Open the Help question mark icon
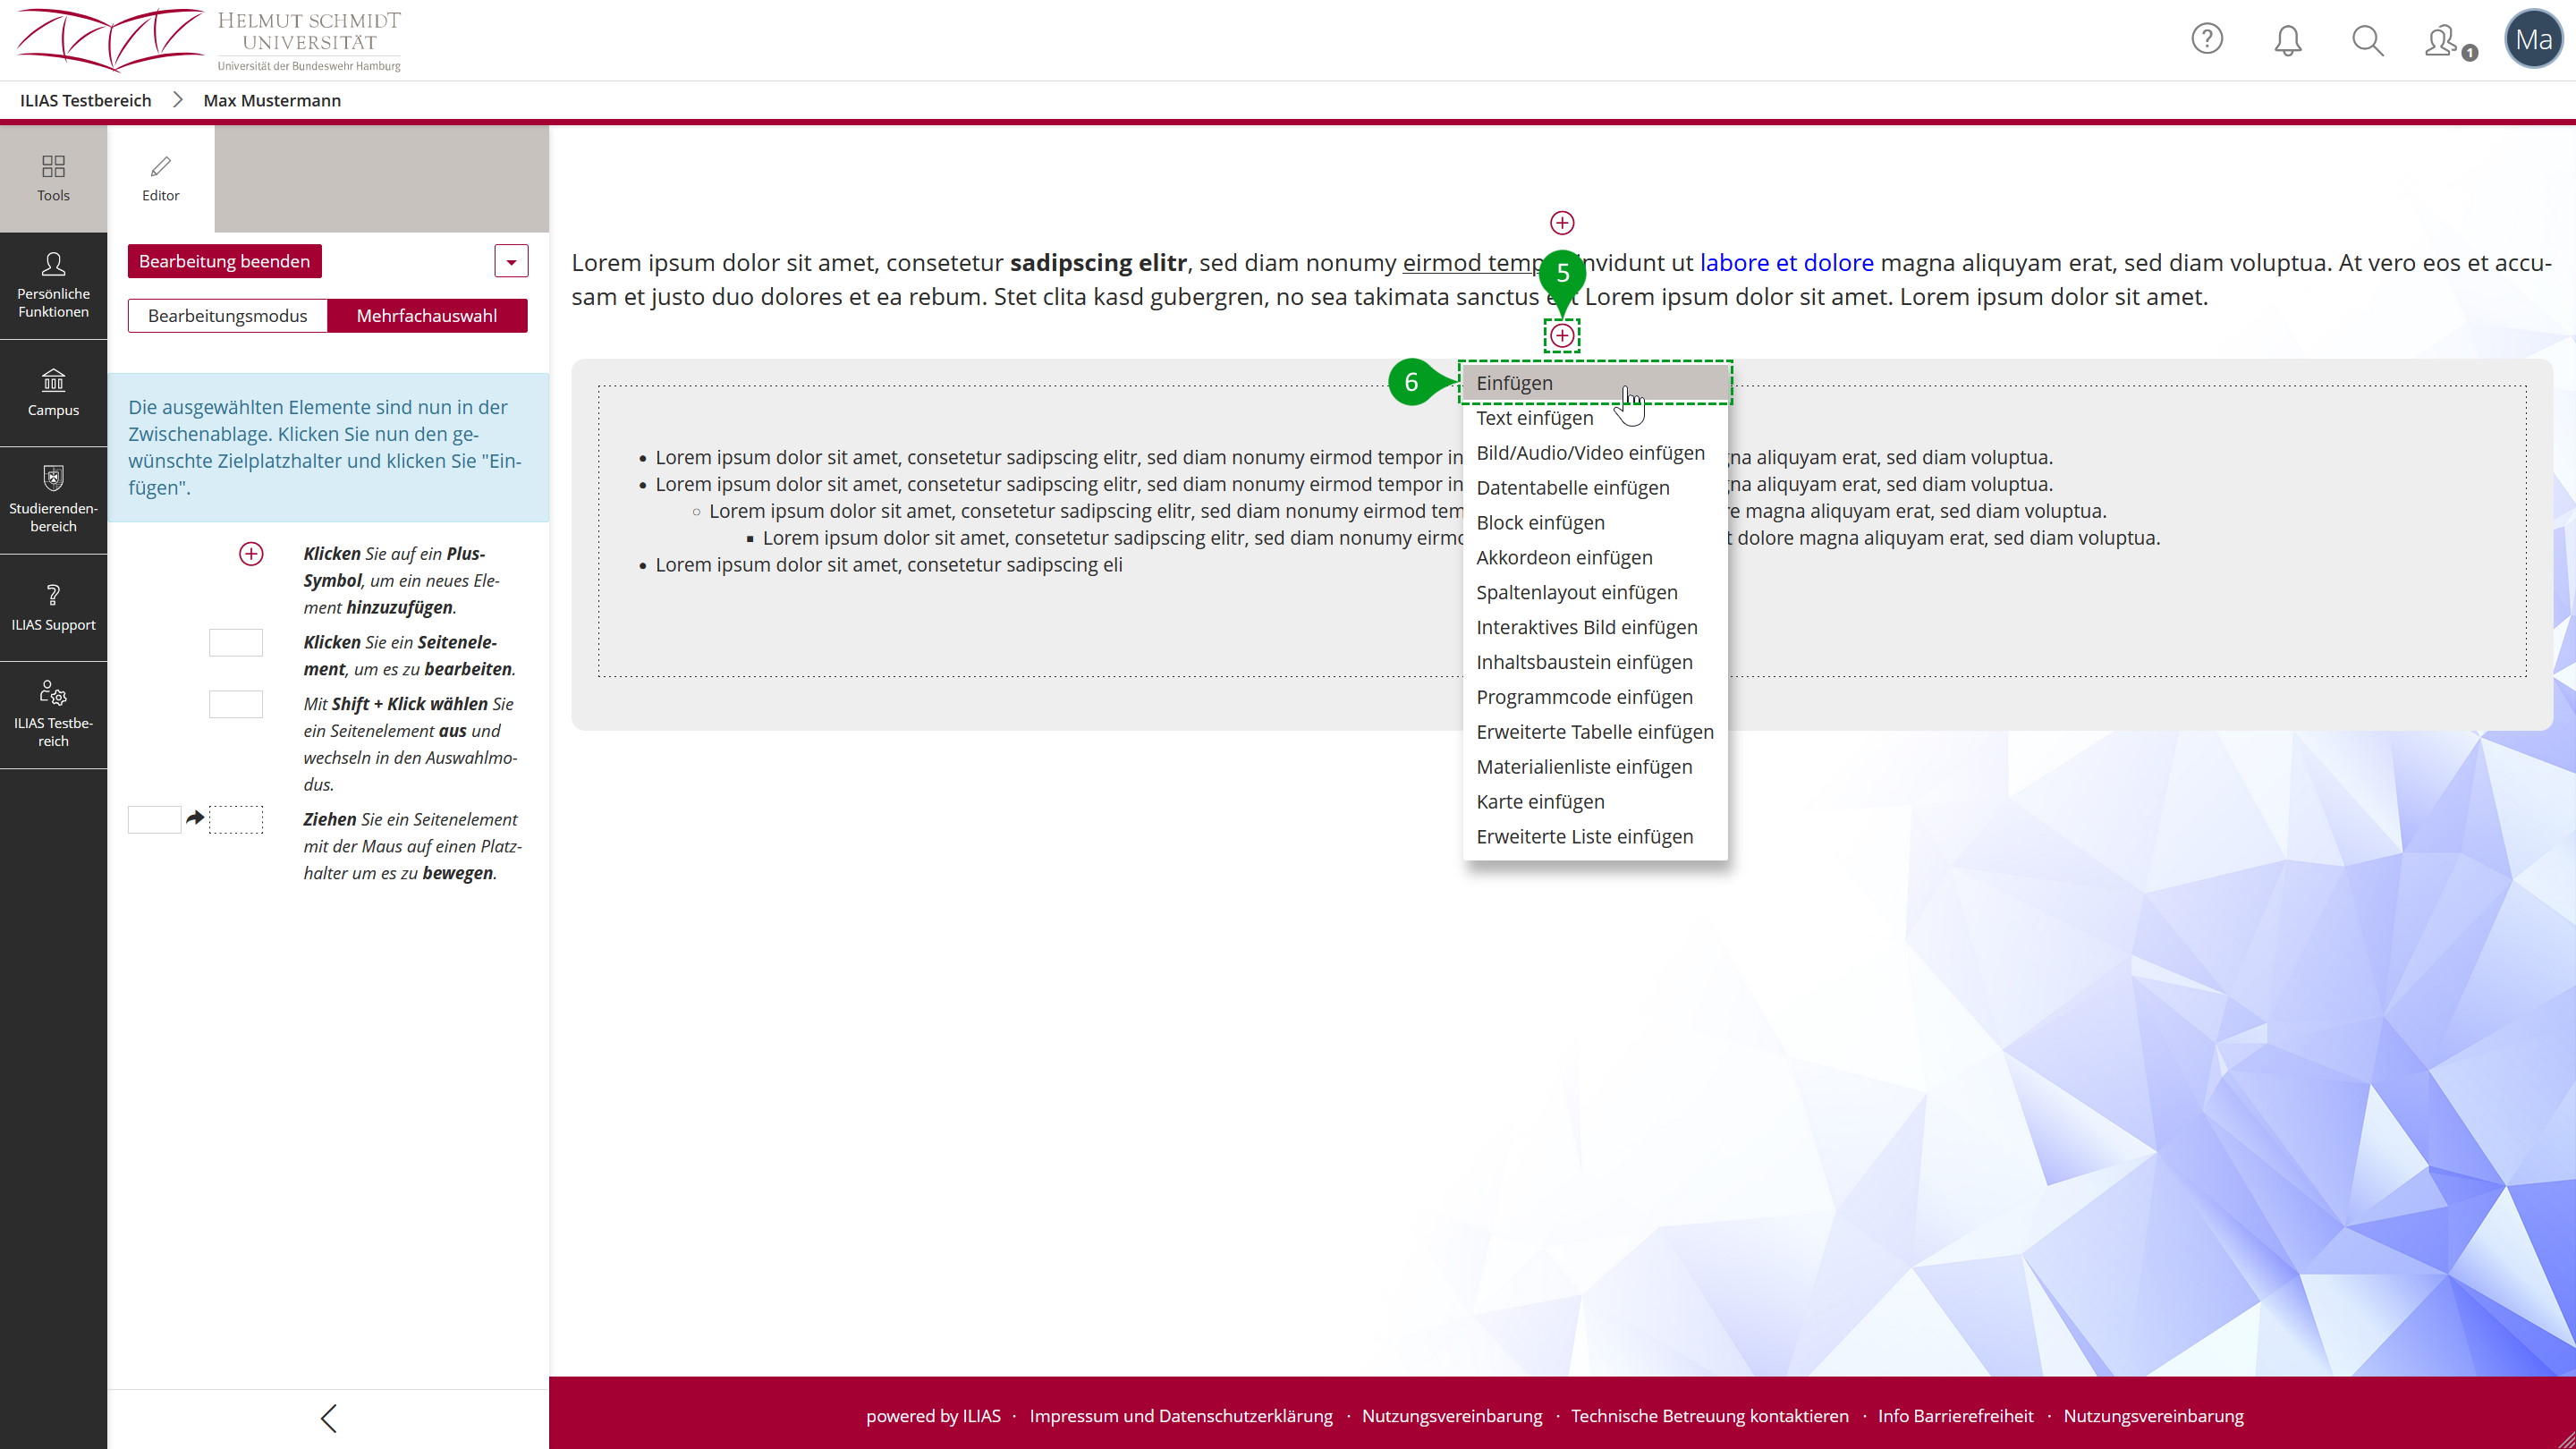 tap(2206, 39)
